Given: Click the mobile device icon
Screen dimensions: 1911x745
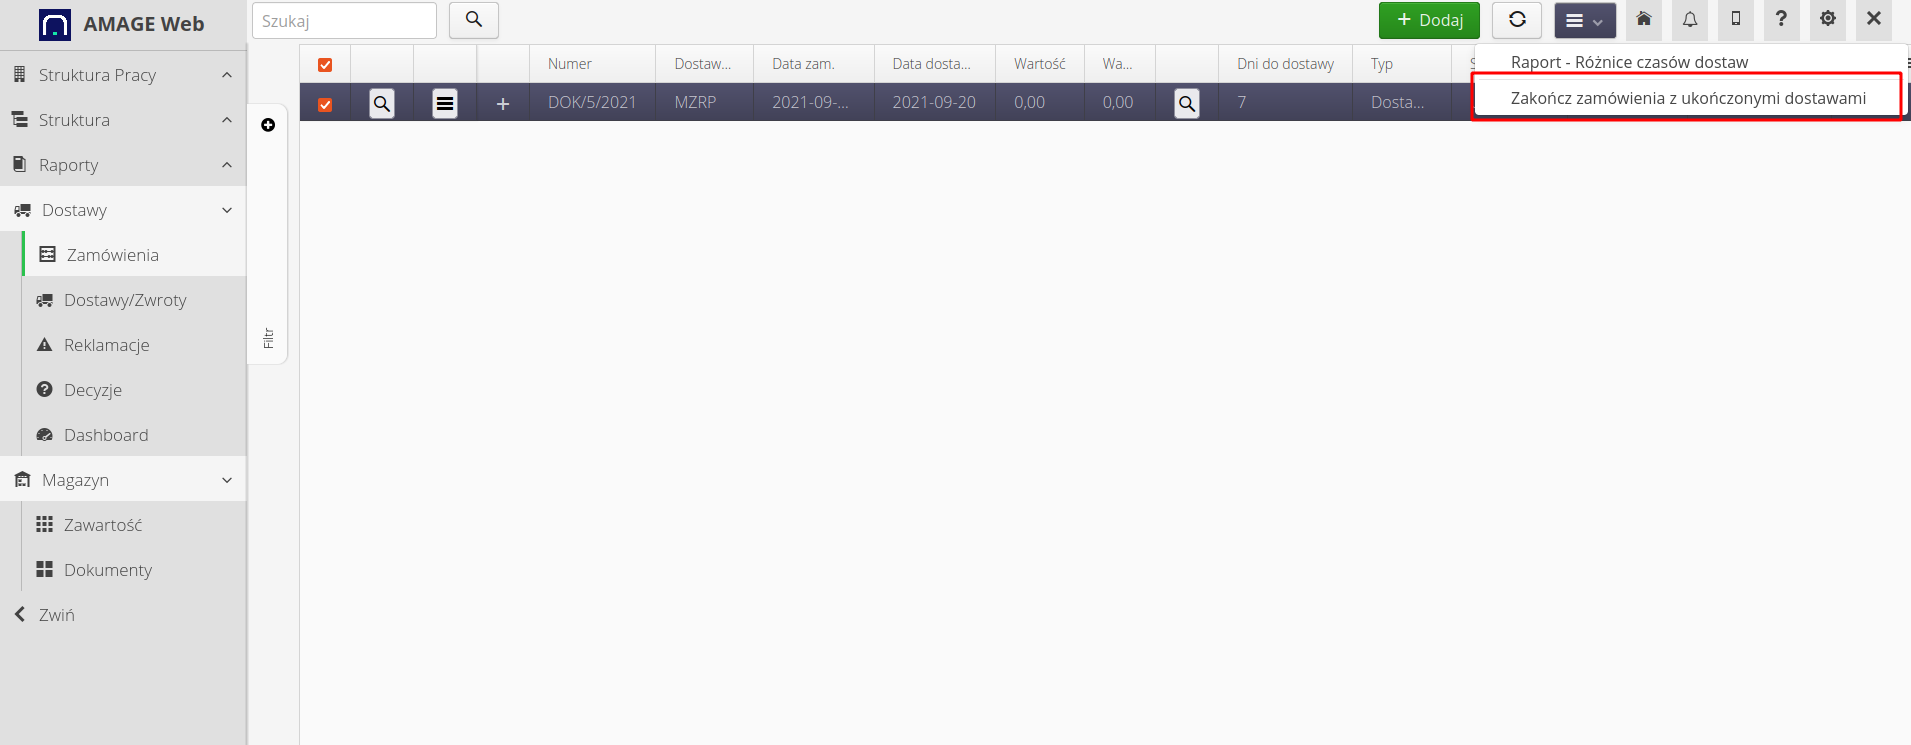Looking at the screenshot, I should [1735, 20].
